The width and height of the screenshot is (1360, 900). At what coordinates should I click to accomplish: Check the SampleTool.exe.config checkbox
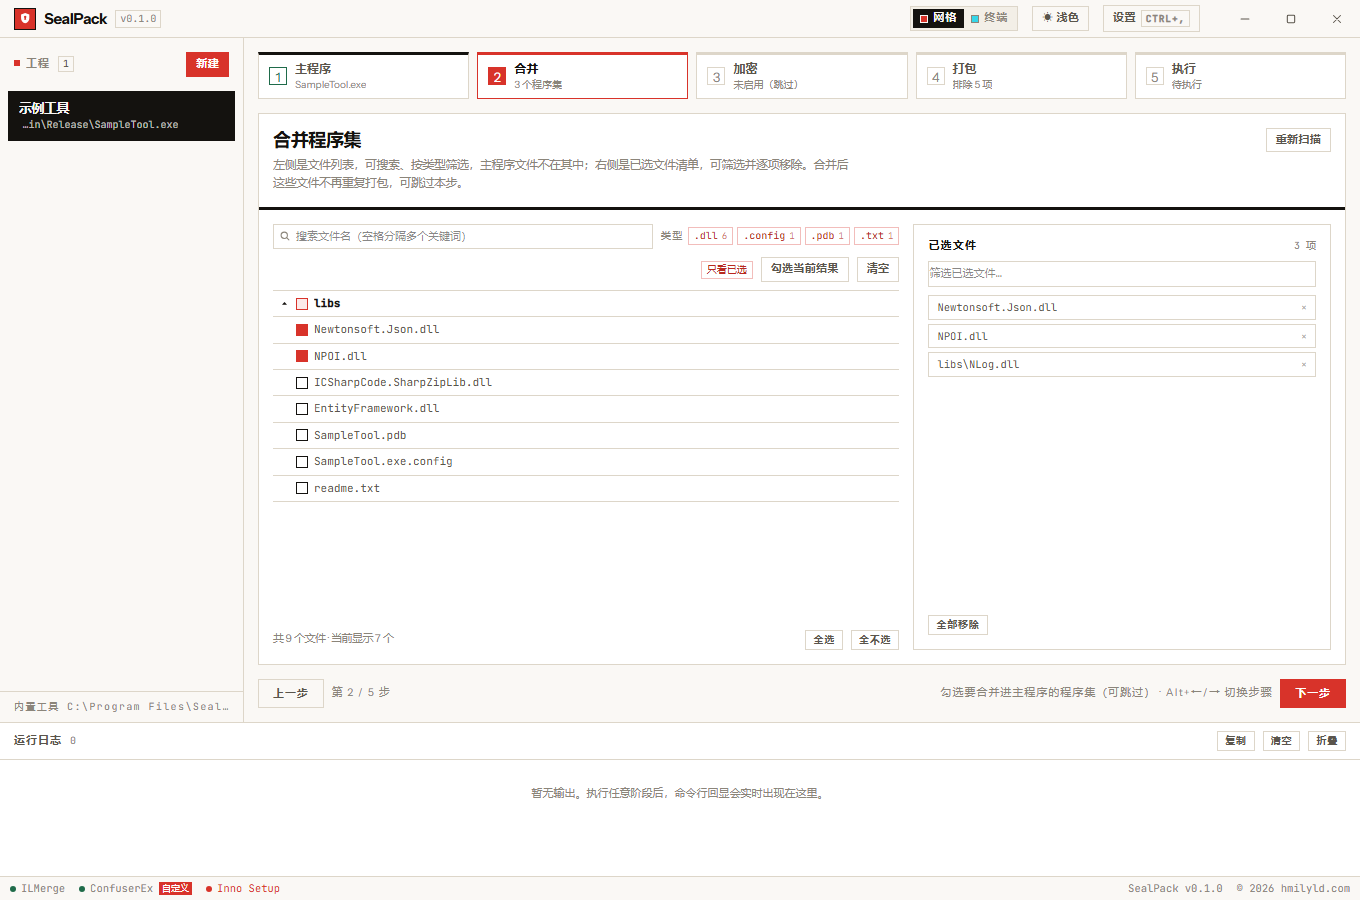pos(302,462)
